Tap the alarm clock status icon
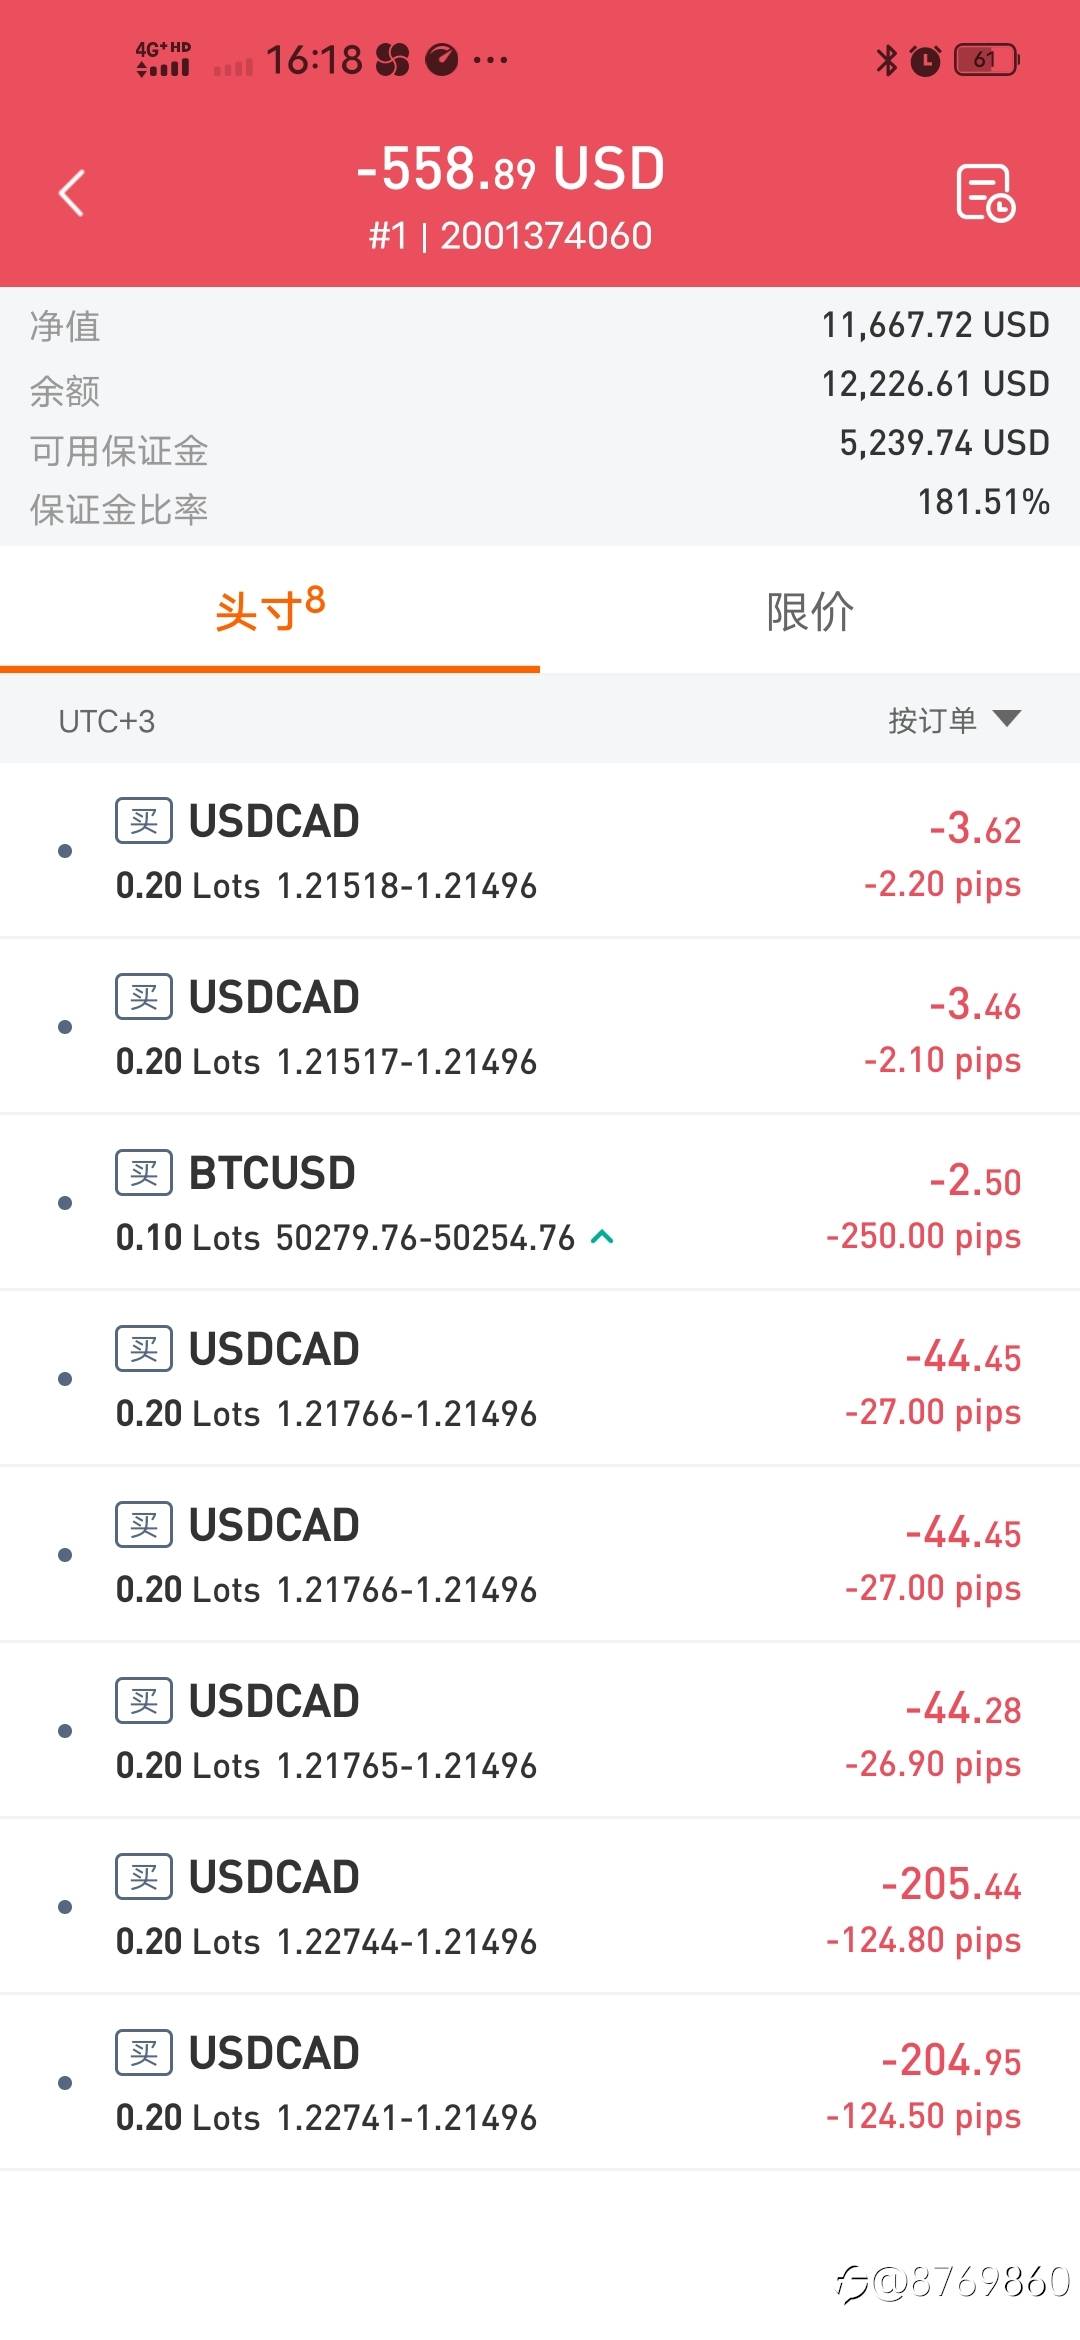Screen dimensions: 1080x2340 click(925, 61)
